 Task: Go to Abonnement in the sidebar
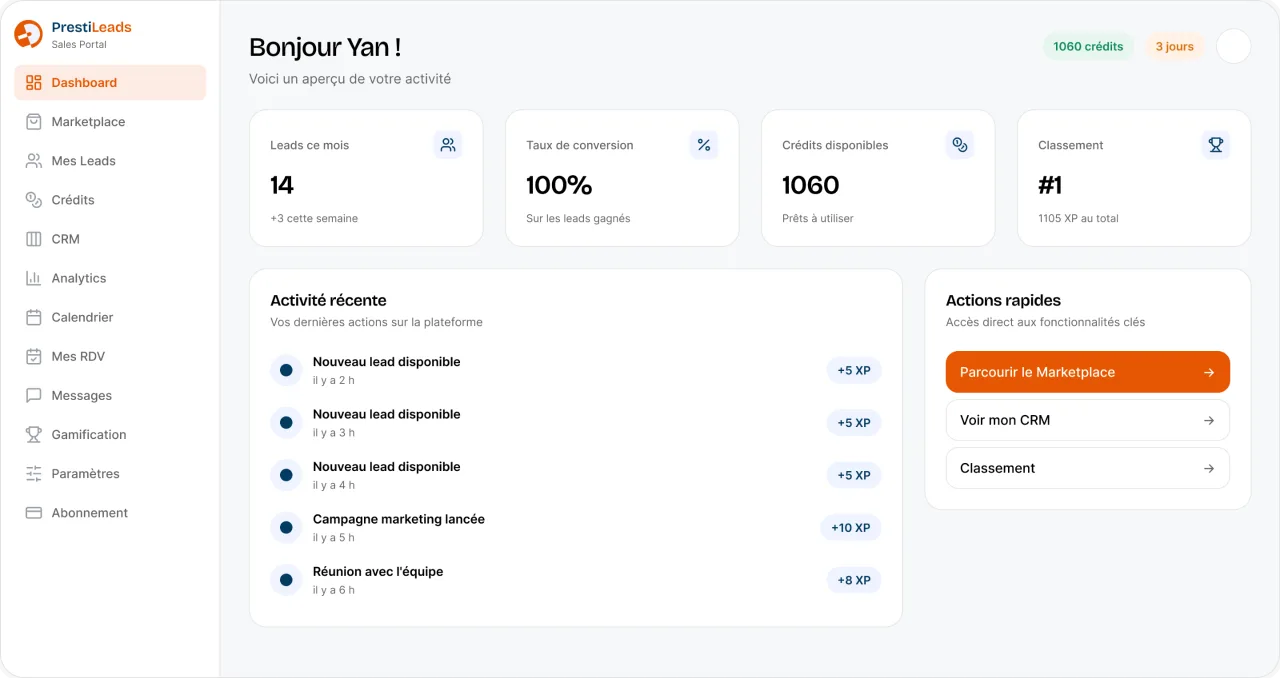[x=110, y=512]
